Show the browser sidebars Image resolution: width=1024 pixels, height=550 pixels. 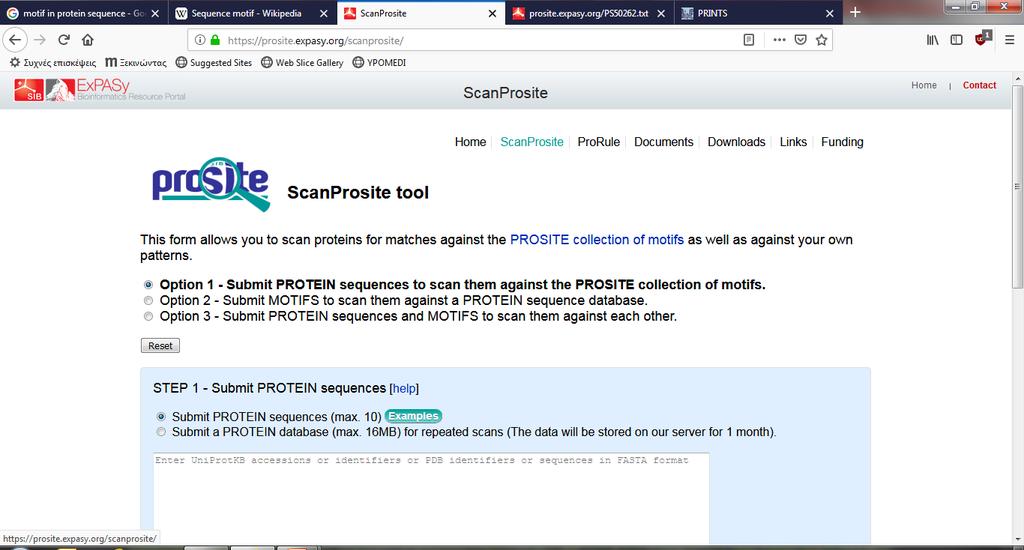pos(956,40)
